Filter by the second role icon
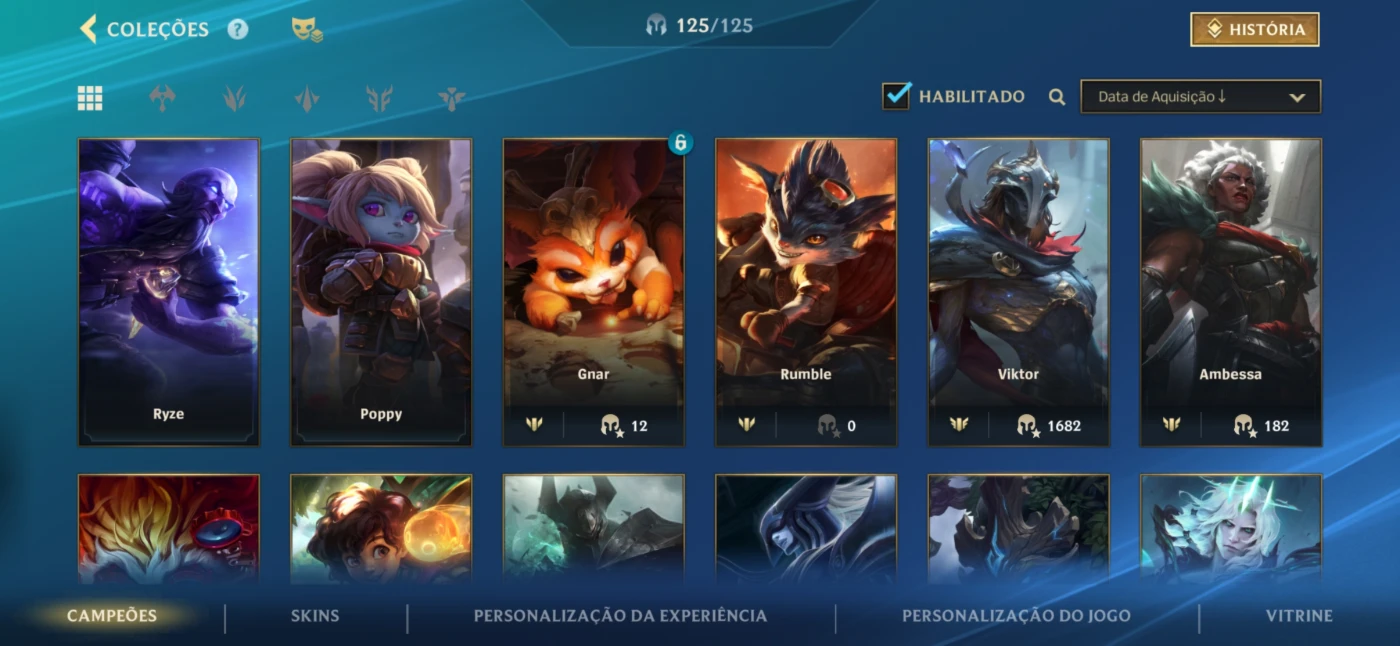Screen dimensions: 1400x646 point(235,97)
